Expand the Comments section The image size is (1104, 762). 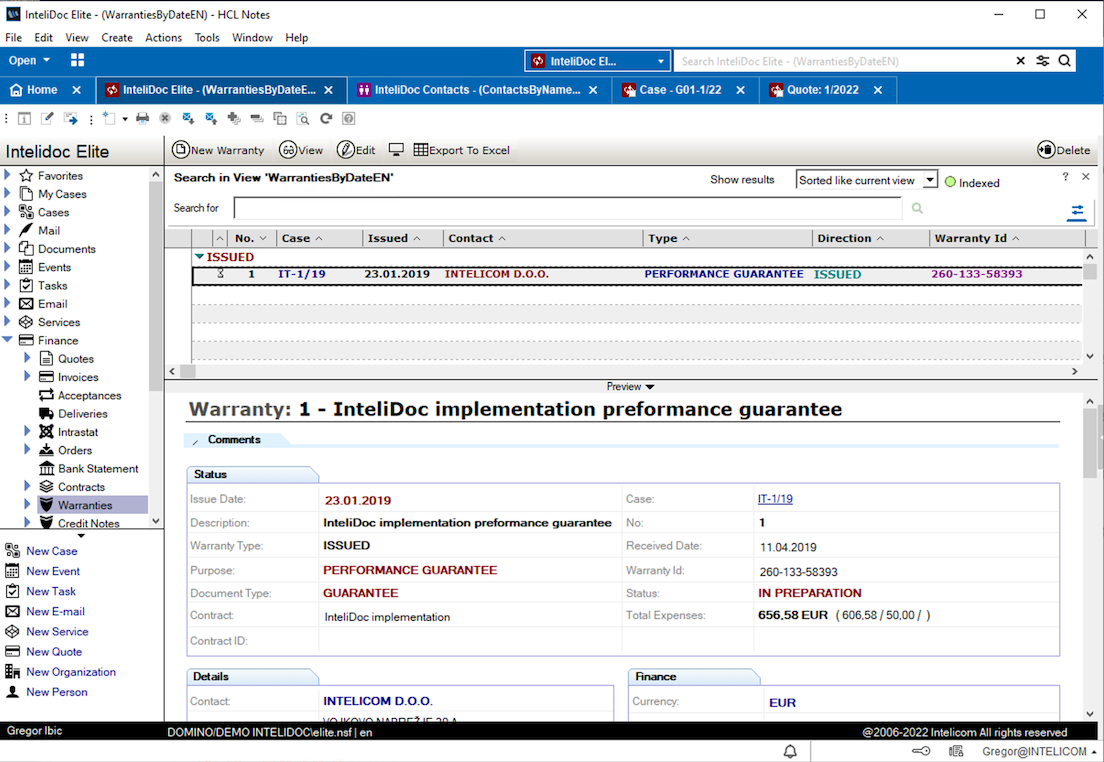click(x=195, y=441)
